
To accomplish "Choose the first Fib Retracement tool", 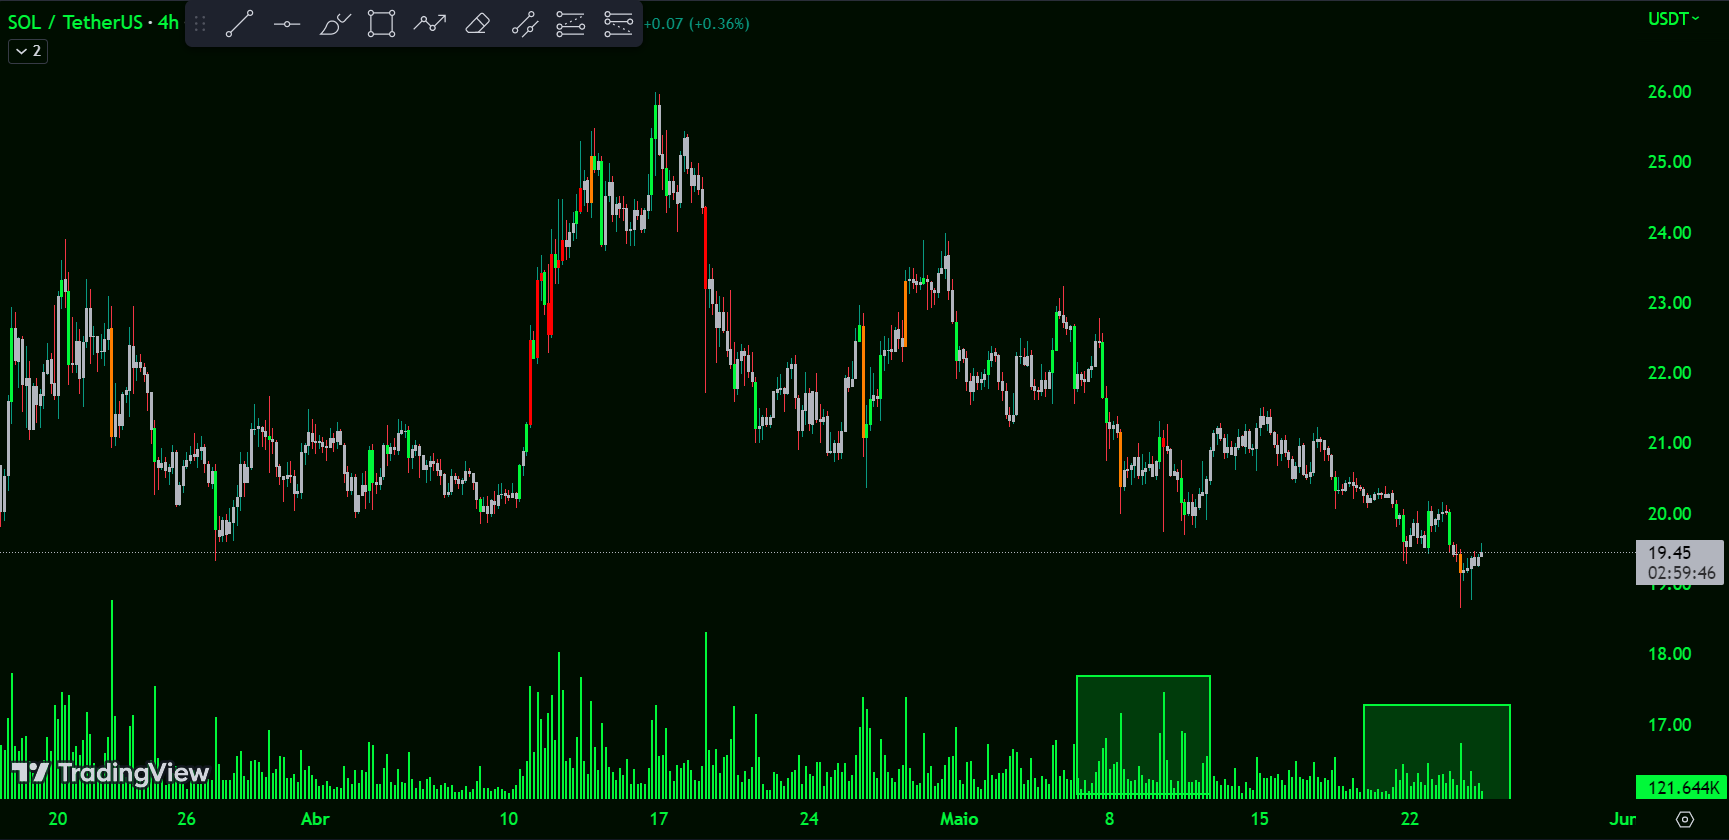I will pos(570,23).
